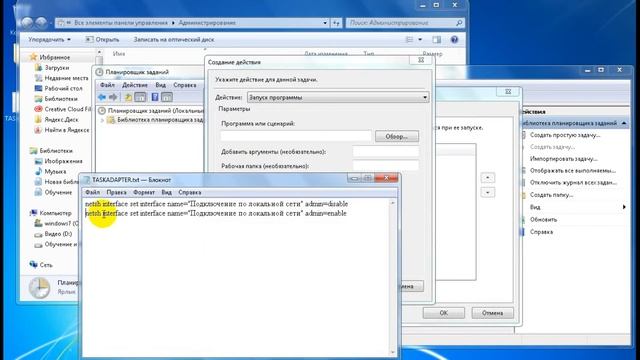This screenshot has height=360, width=640.
Task: Click the netsh line ending admin=enable
Action: click(216, 213)
